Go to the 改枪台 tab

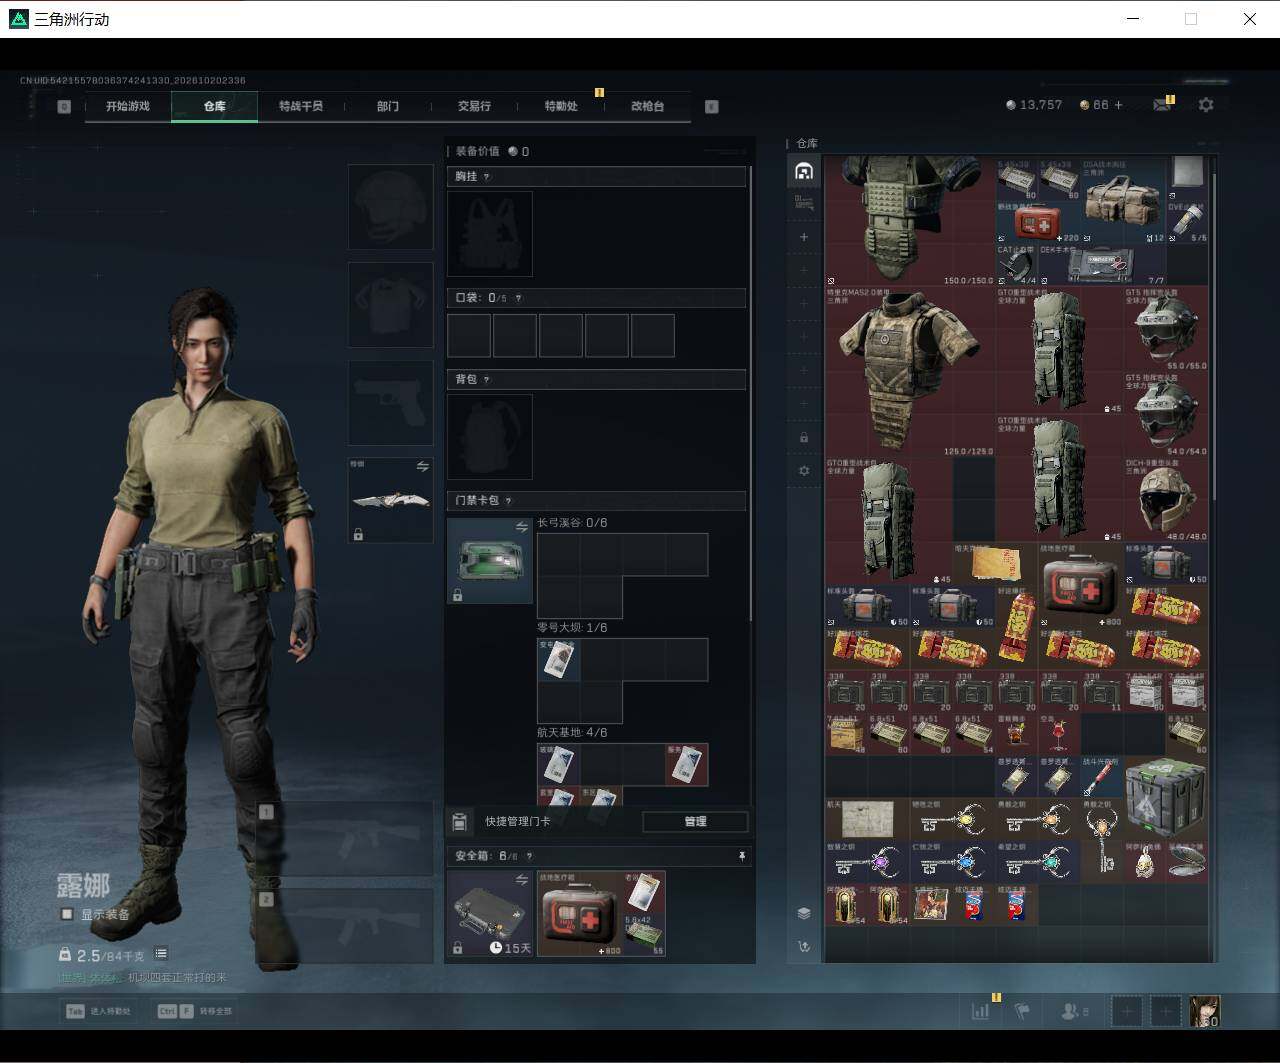[647, 106]
